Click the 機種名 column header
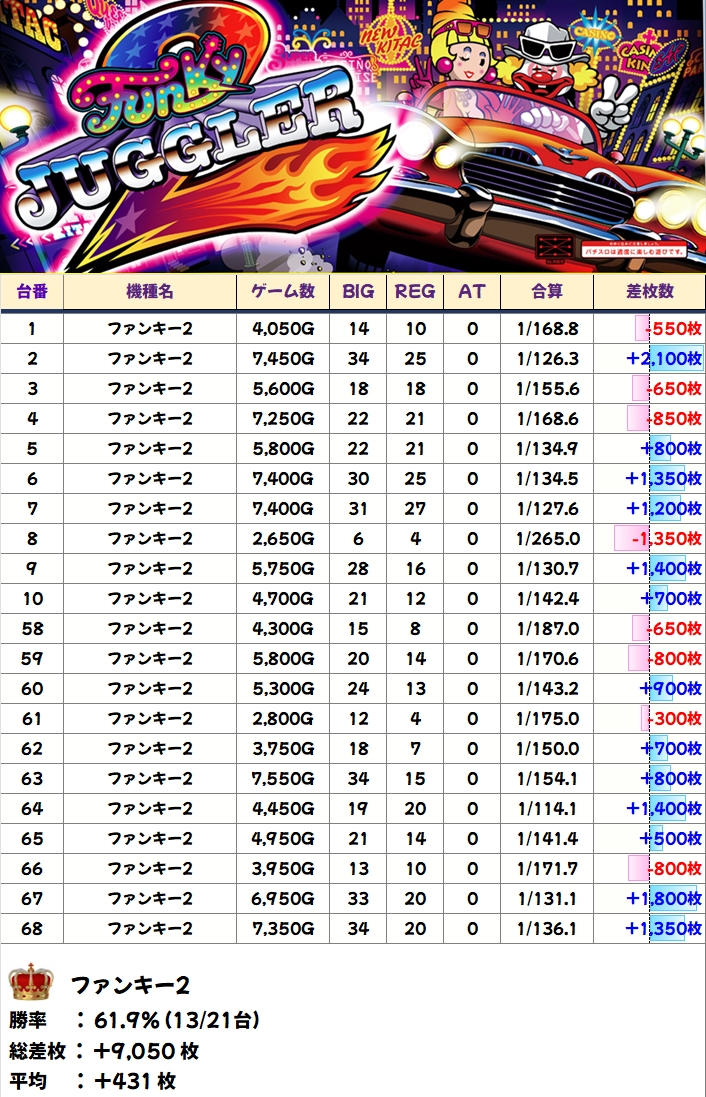706x1097 pixels. (150, 291)
